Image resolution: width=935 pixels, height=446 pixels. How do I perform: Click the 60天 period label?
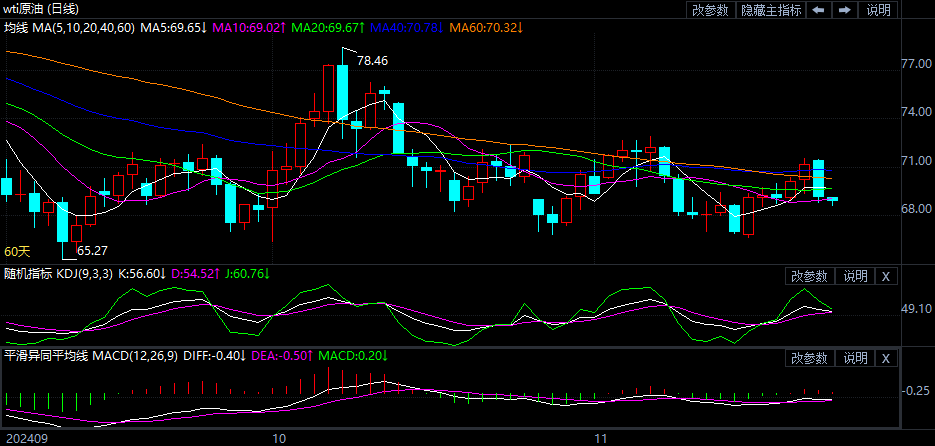(x=17, y=252)
